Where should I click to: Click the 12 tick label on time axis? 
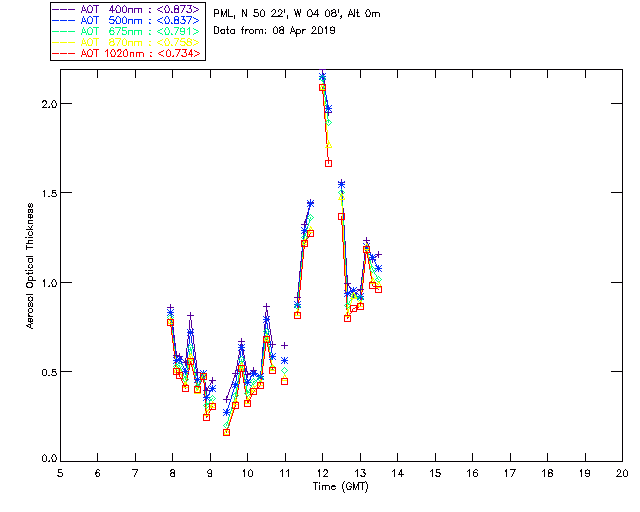(322, 472)
